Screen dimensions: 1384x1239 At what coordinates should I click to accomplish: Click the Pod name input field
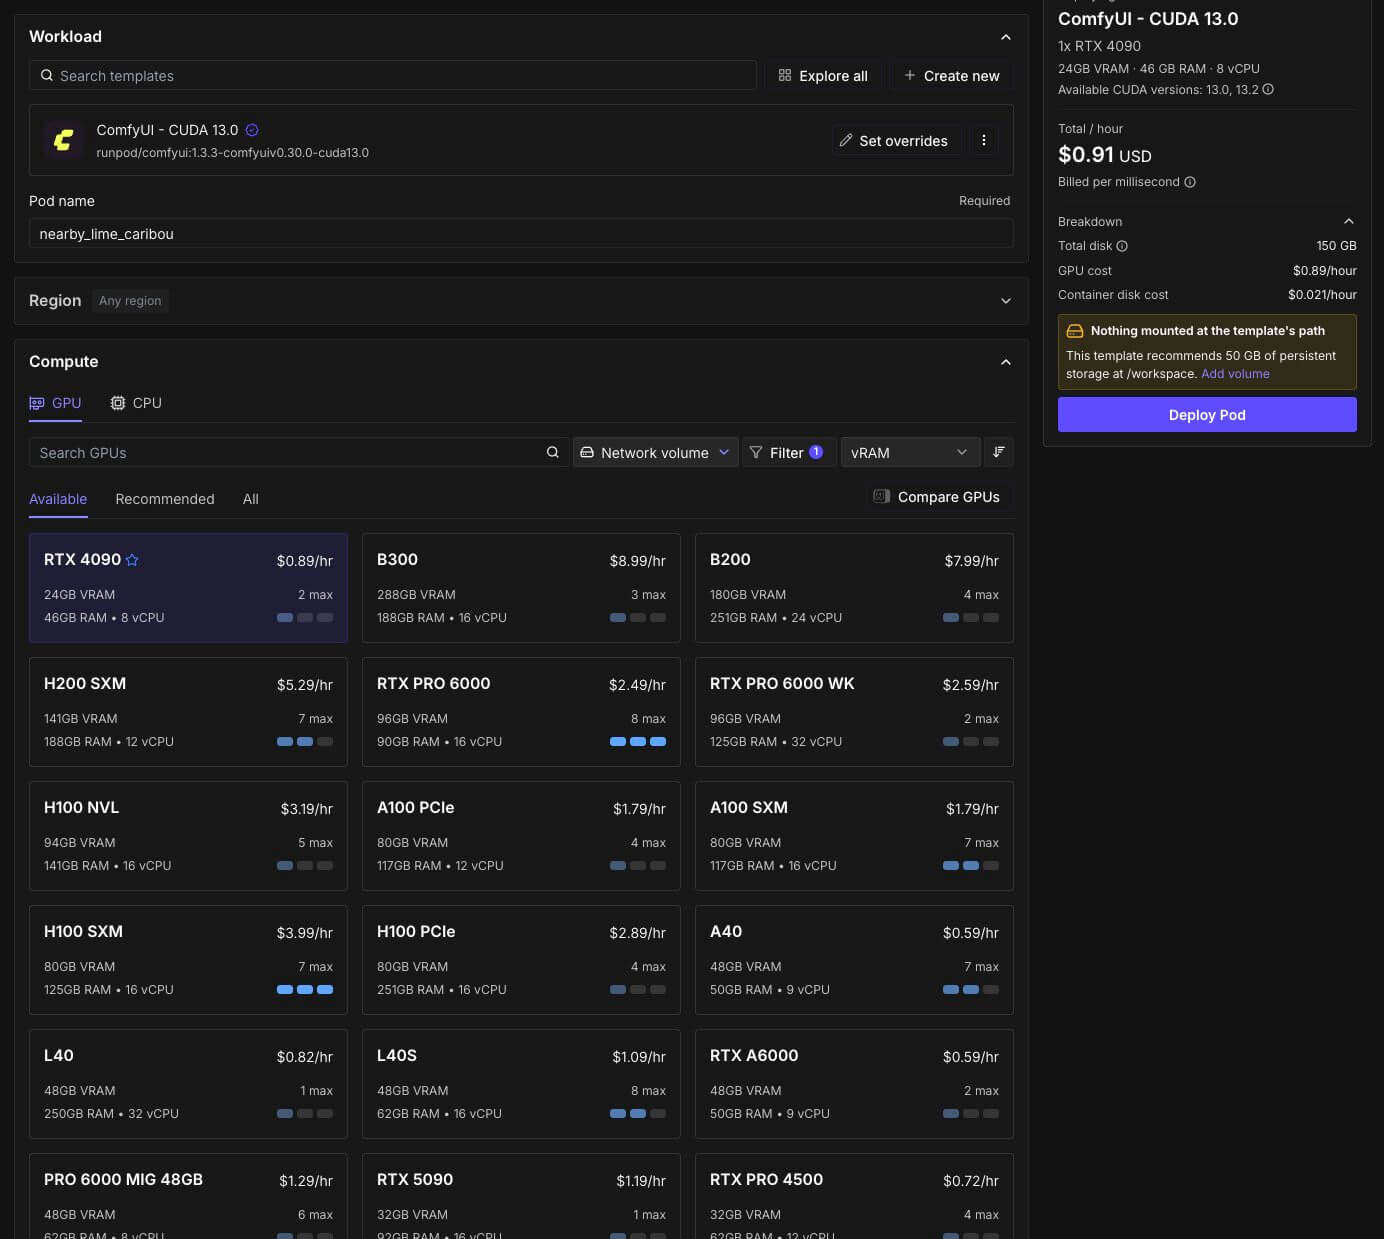click(521, 234)
